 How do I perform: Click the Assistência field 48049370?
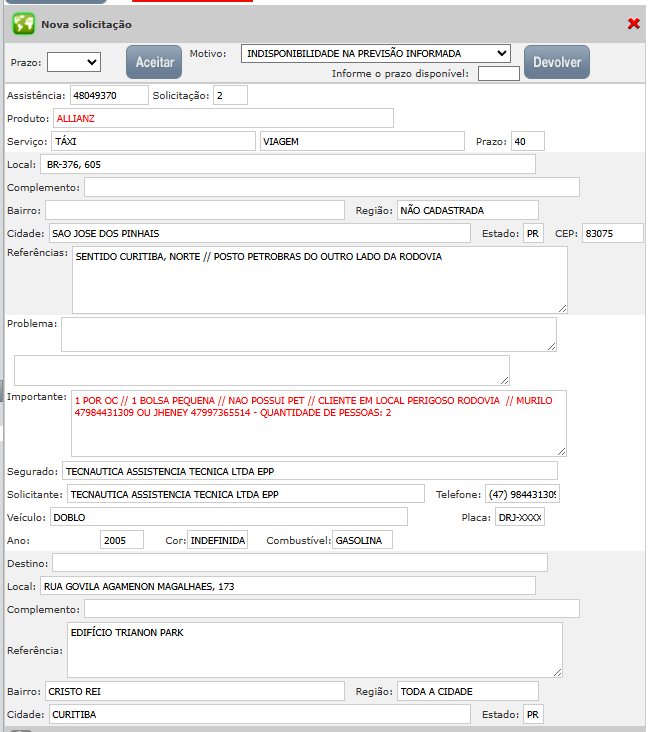(109, 95)
